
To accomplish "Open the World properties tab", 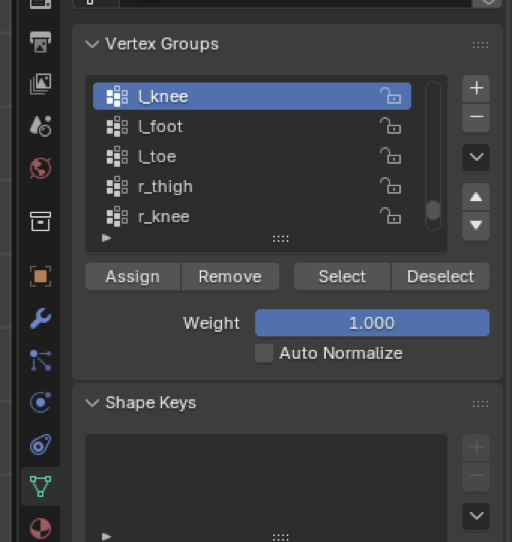I will [40, 168].
